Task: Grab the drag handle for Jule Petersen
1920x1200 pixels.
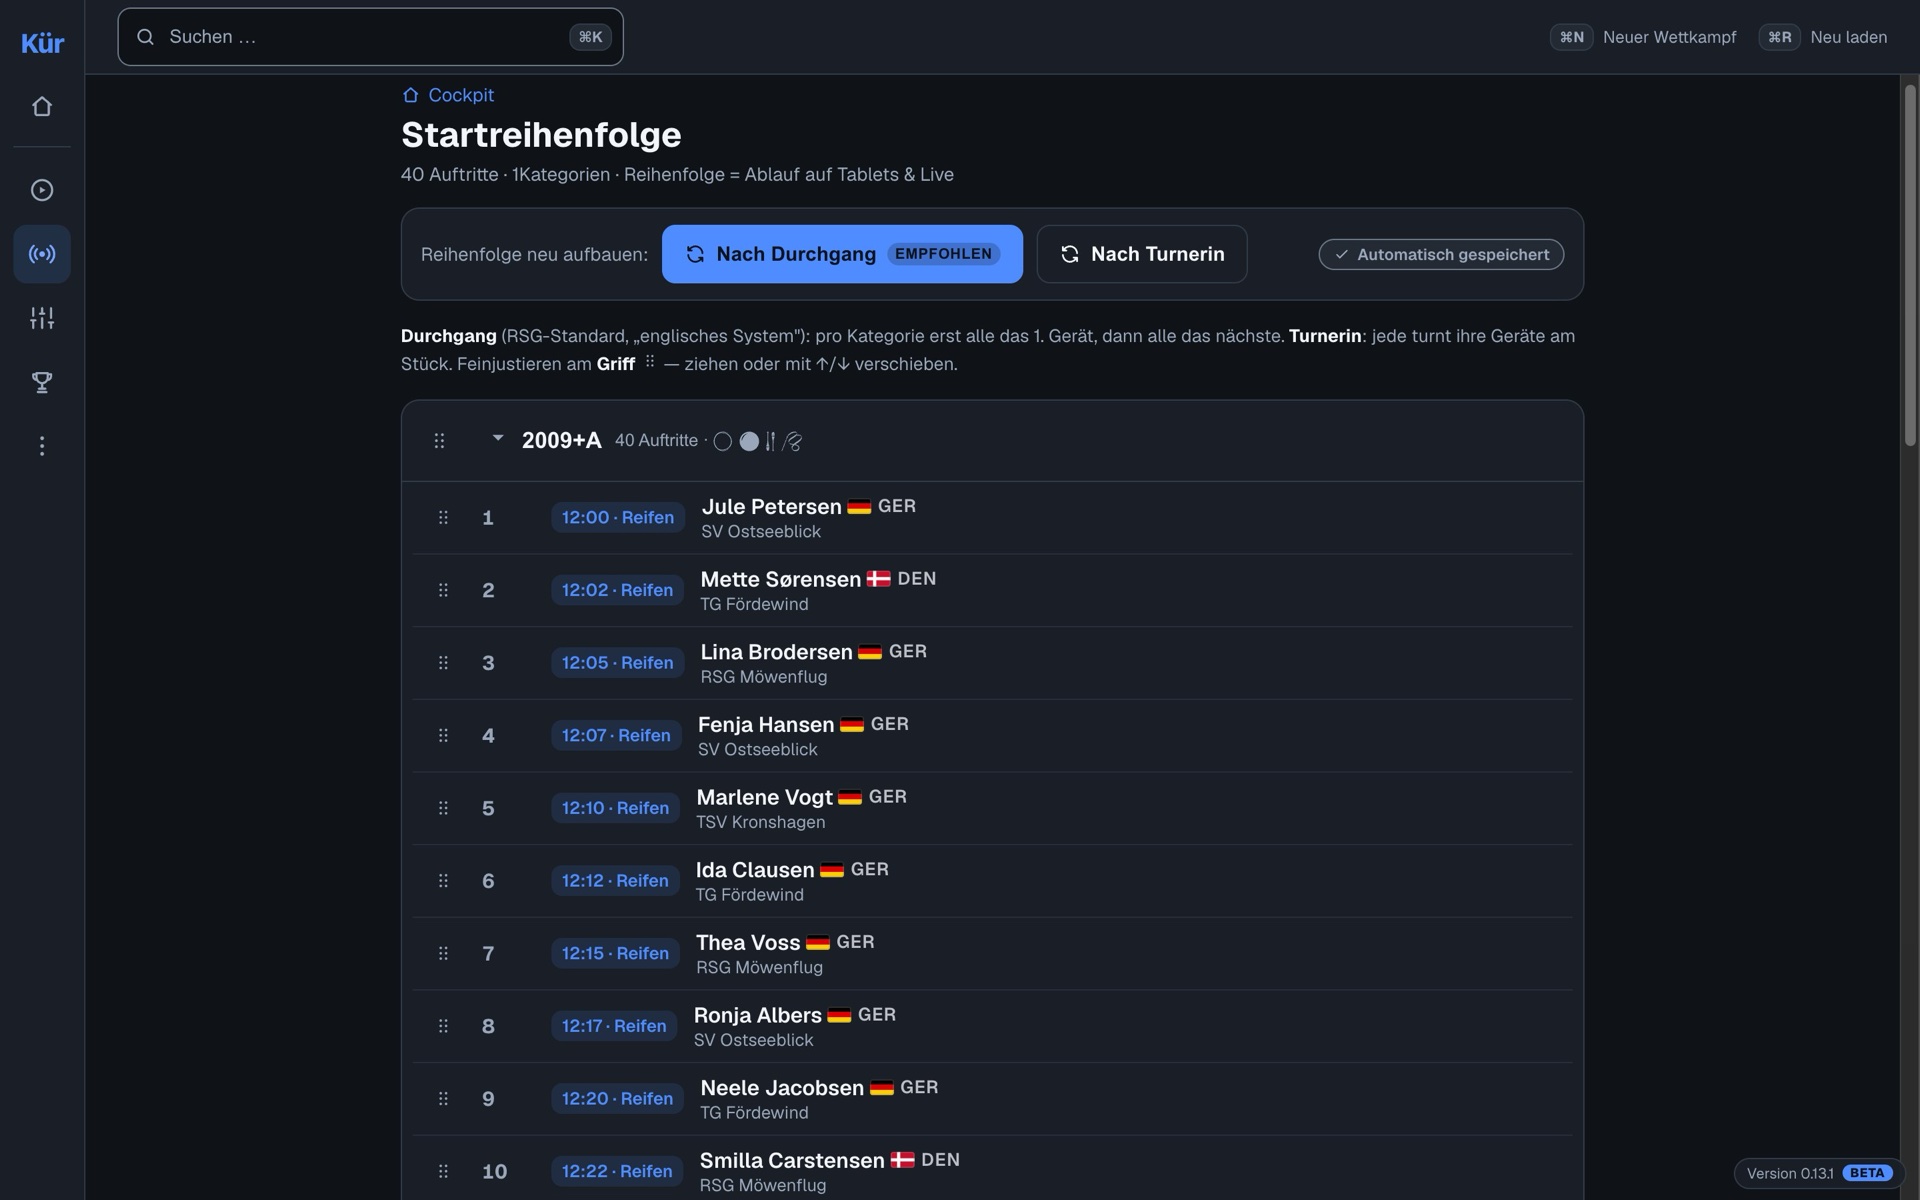Action: click(443, 518)
